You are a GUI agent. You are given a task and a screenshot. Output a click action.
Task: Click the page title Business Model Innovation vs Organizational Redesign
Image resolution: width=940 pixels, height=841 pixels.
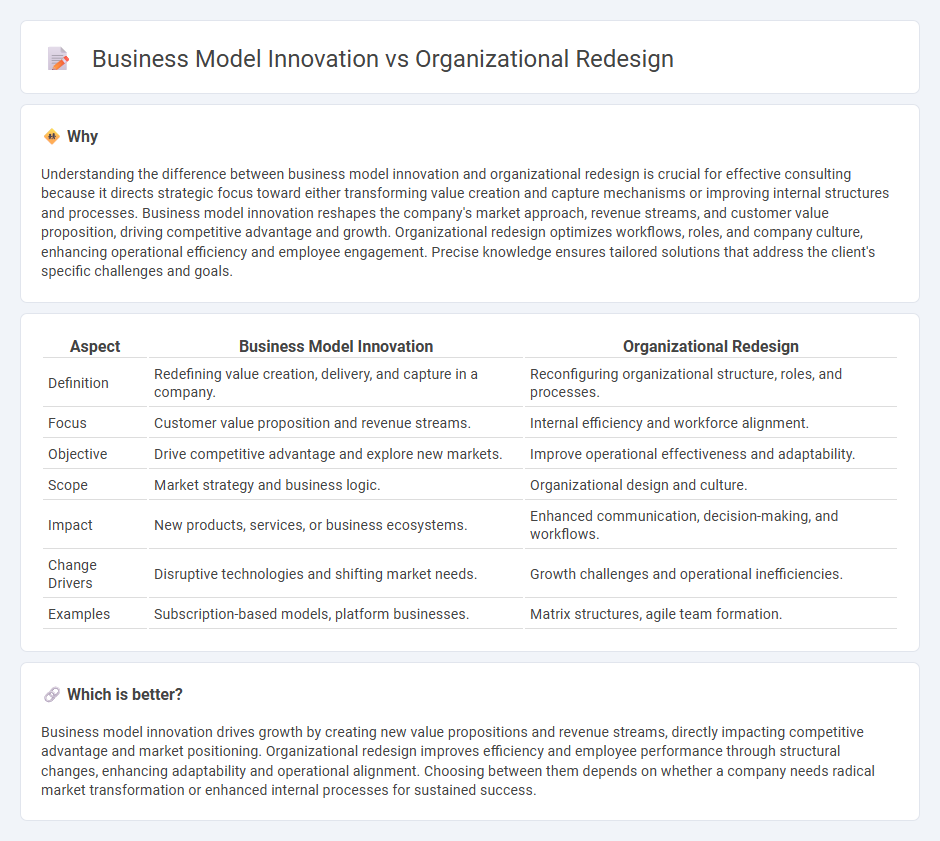click(x=383, y=59)
